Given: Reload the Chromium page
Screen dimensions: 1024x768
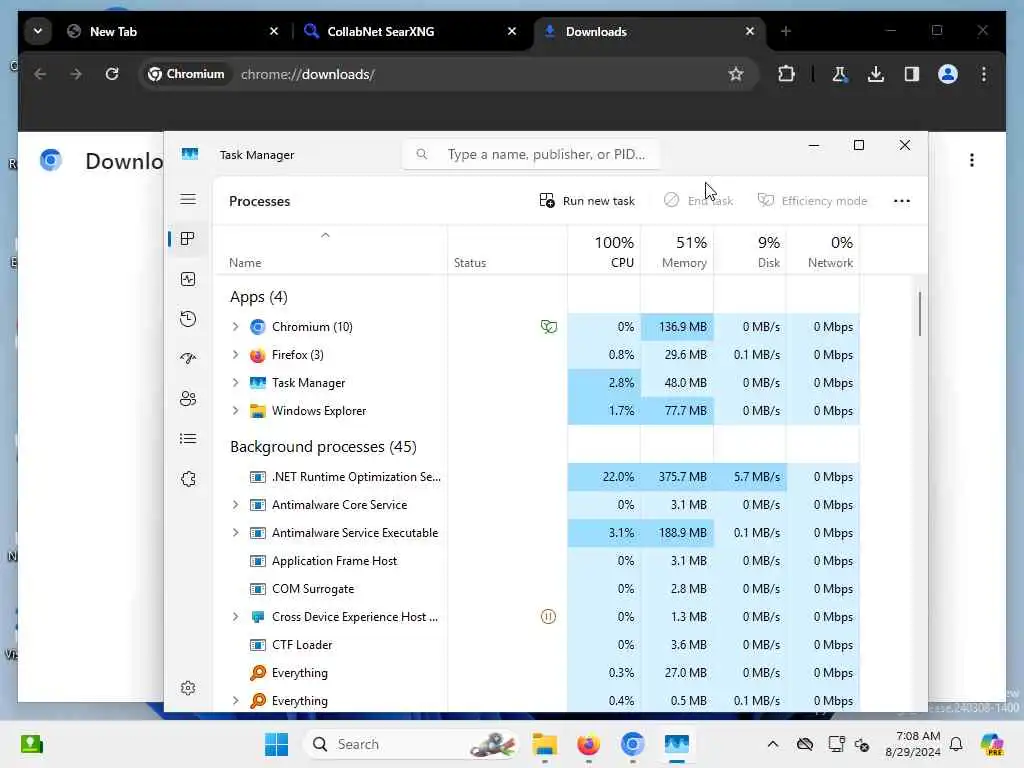Looking at the screenshot, I should pos(112,74).
